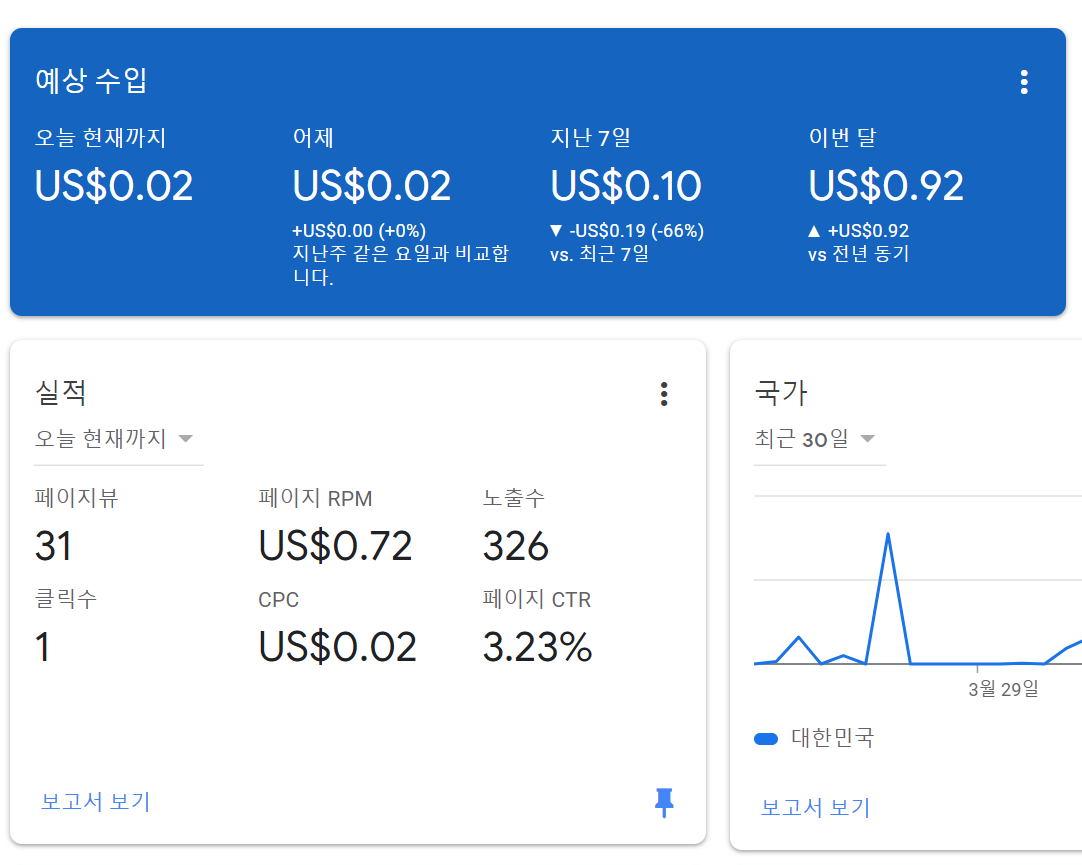
Task: Click the 예상 수입 card title
Action: (x=91, y=81)
